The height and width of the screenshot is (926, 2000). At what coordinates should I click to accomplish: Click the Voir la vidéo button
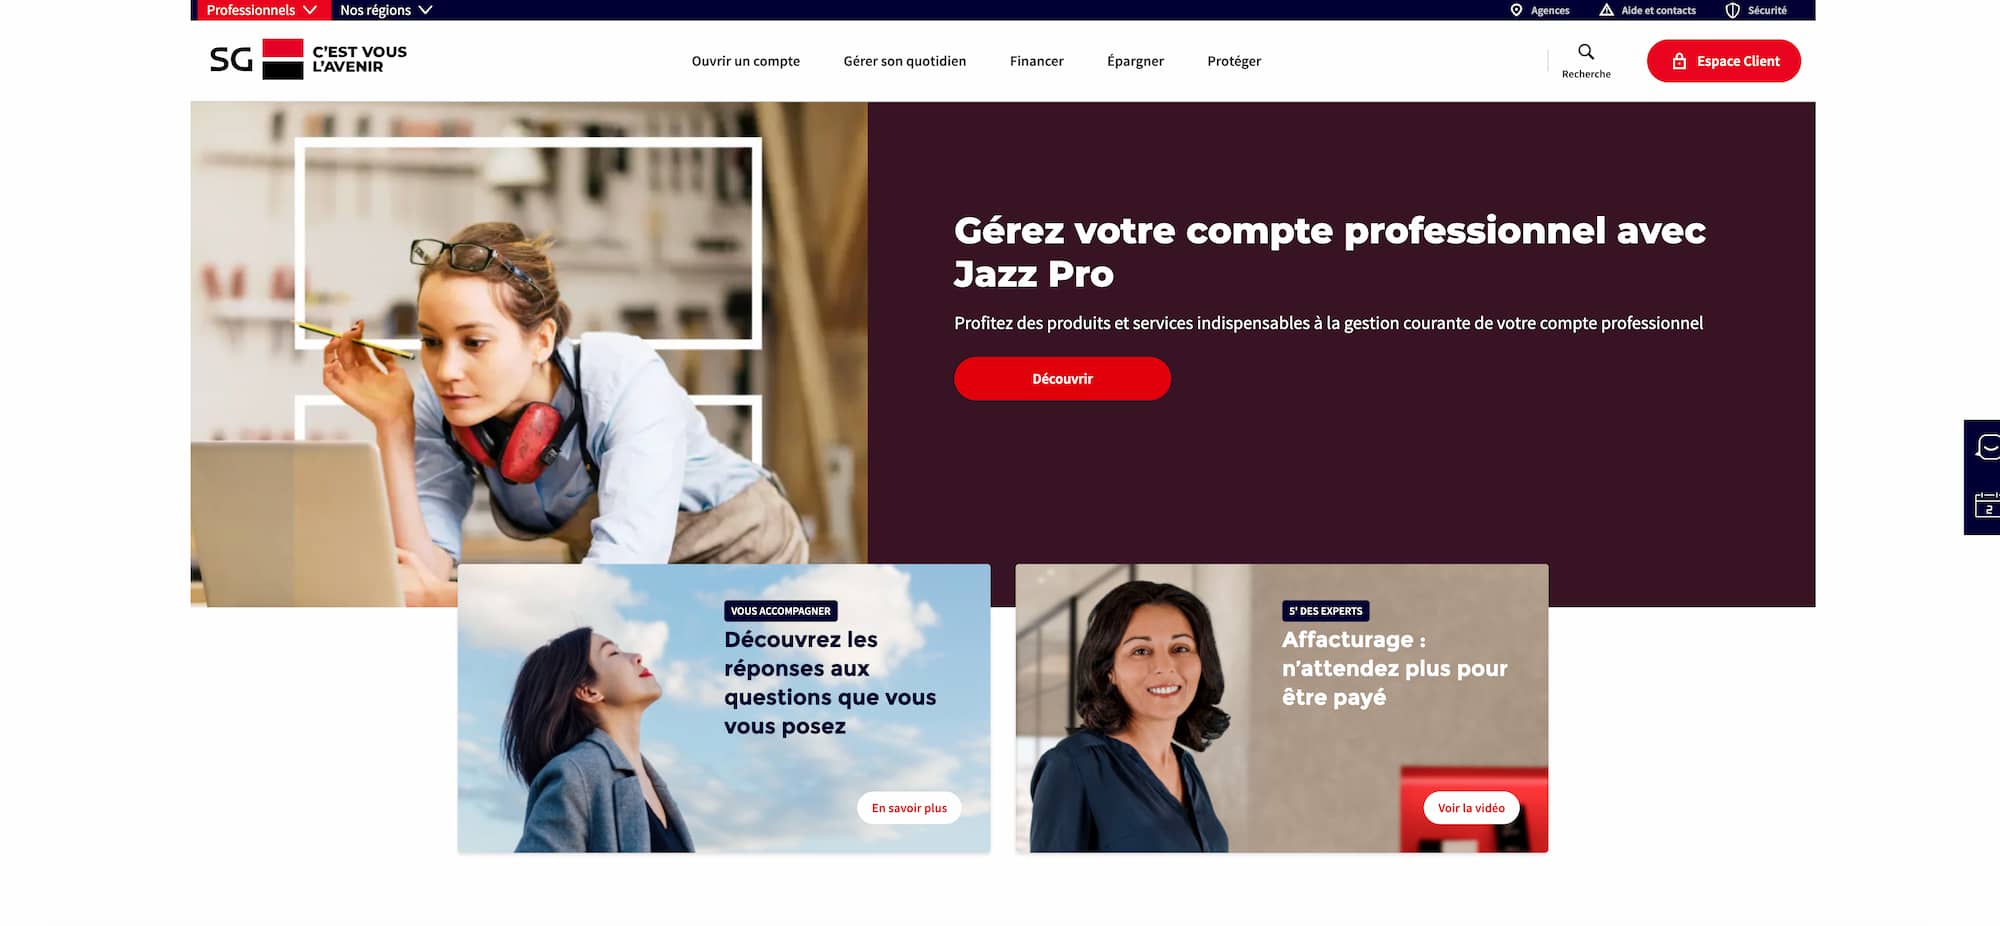1471,808
